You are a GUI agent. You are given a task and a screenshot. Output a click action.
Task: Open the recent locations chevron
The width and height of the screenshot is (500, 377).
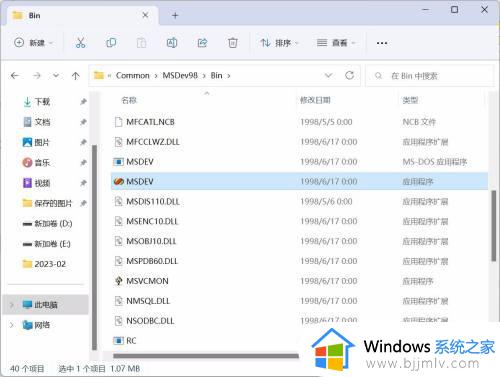point(56,76)
